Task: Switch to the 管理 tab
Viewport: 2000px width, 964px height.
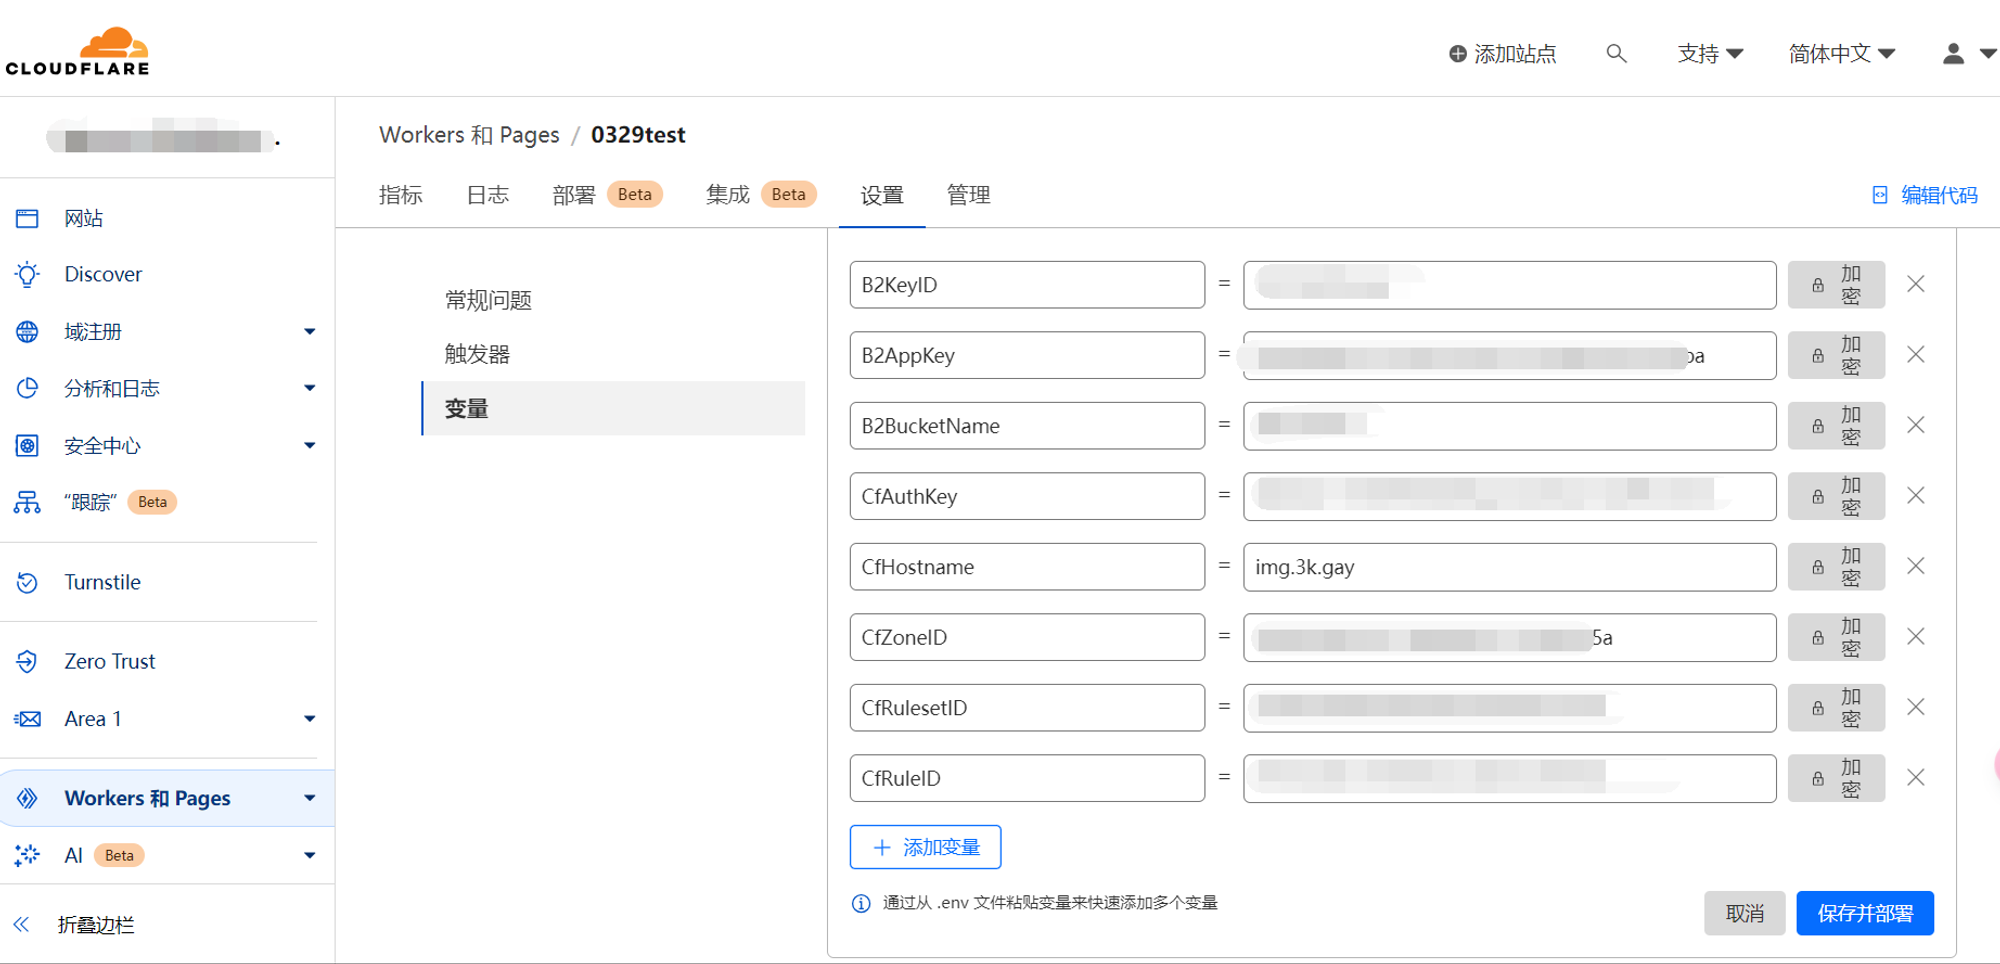Action: (x=969, y=195)
